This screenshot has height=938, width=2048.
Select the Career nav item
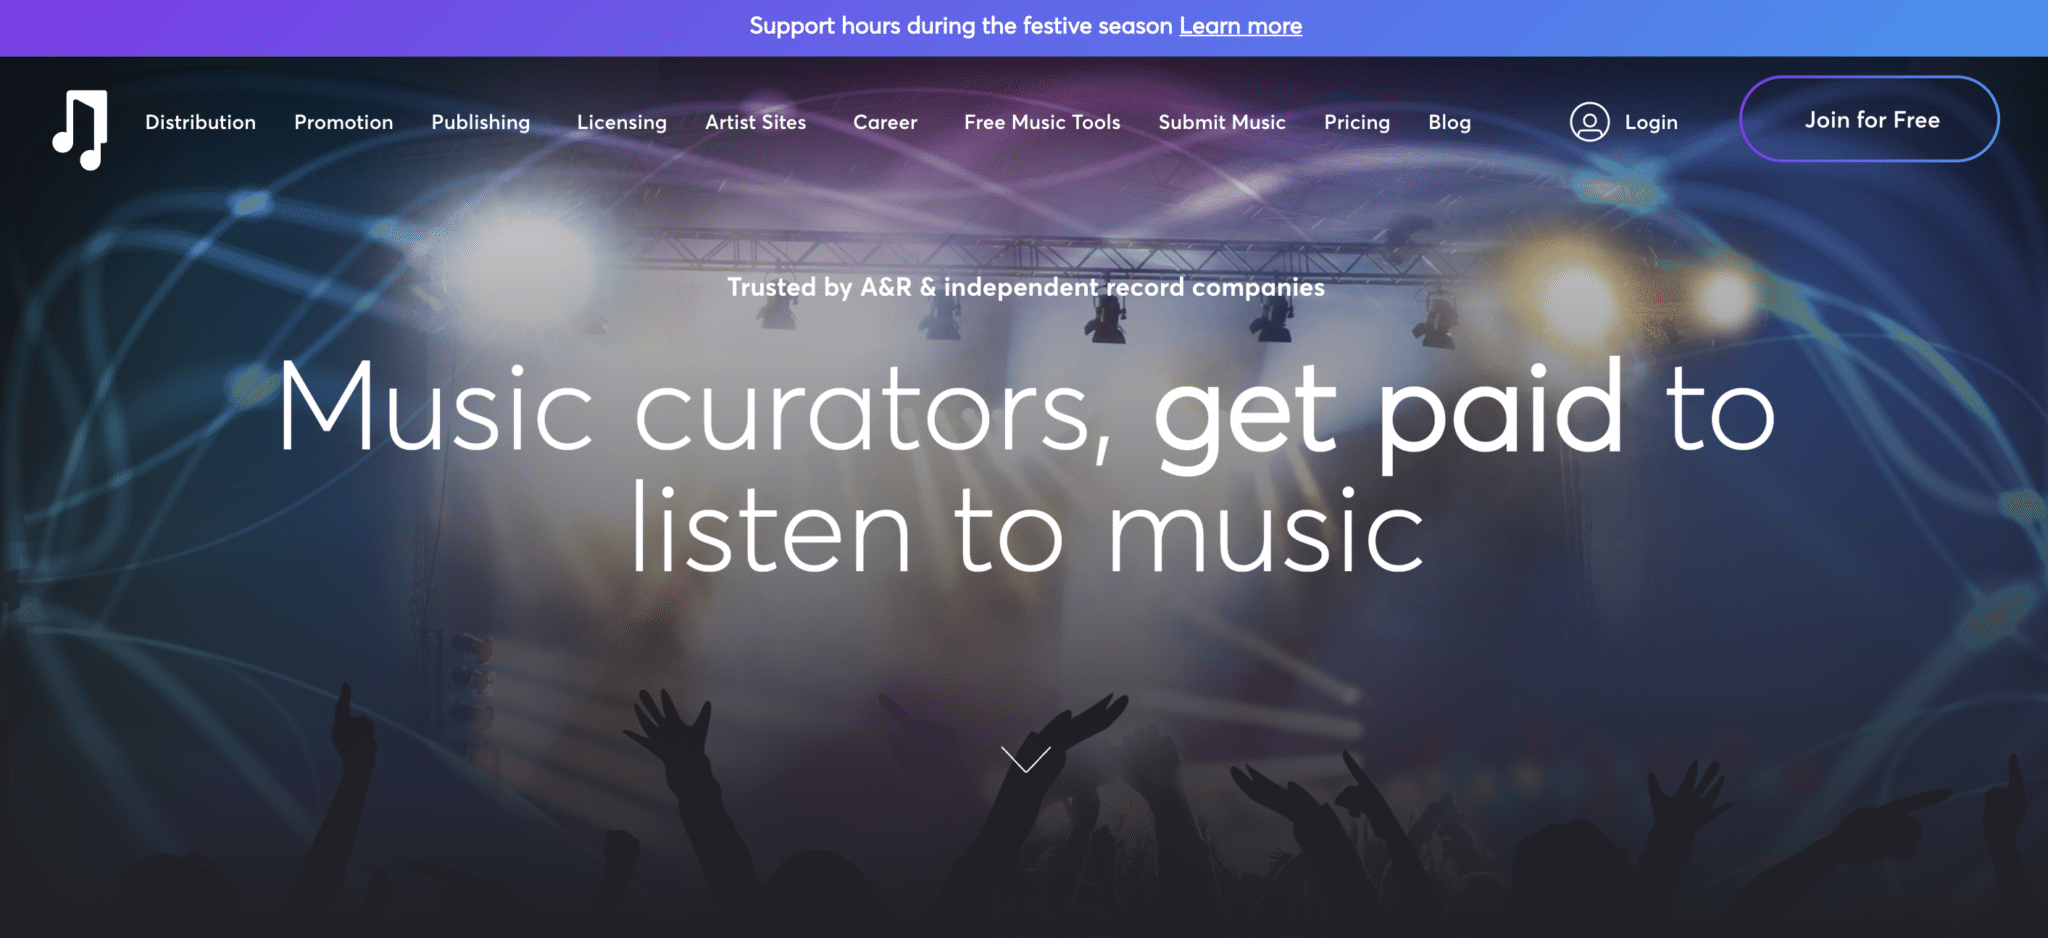pyautogui.click(x=885, y=122)
